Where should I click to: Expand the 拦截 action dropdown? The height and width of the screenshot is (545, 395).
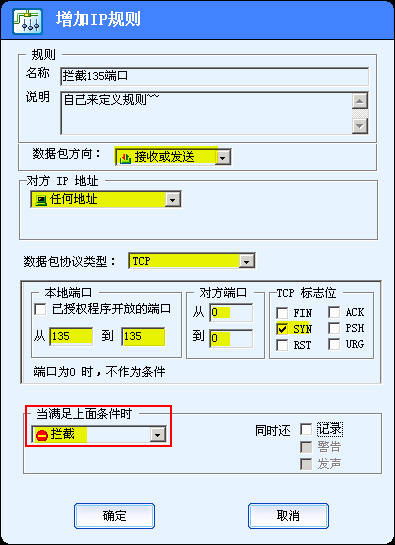click(158, 435)
